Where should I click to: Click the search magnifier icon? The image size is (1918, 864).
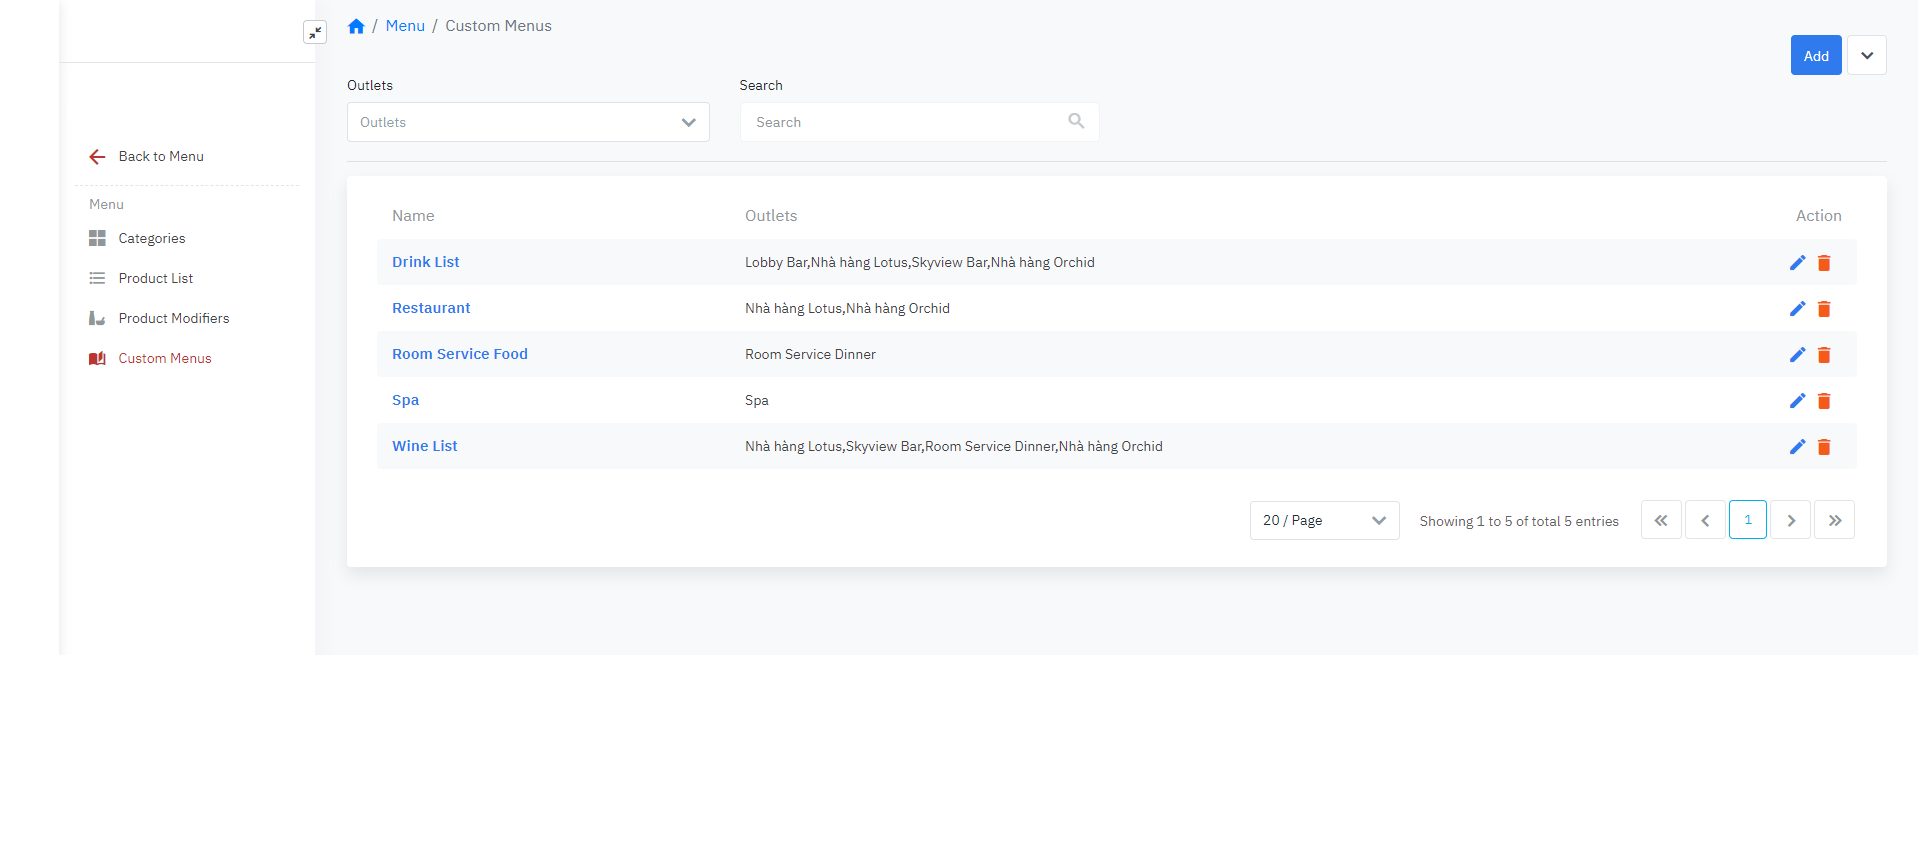(x=1076, y=121)
